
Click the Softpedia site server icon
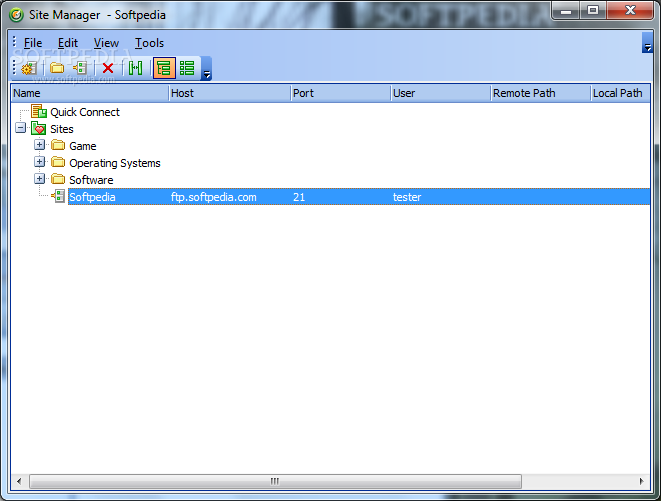[58, 196]
